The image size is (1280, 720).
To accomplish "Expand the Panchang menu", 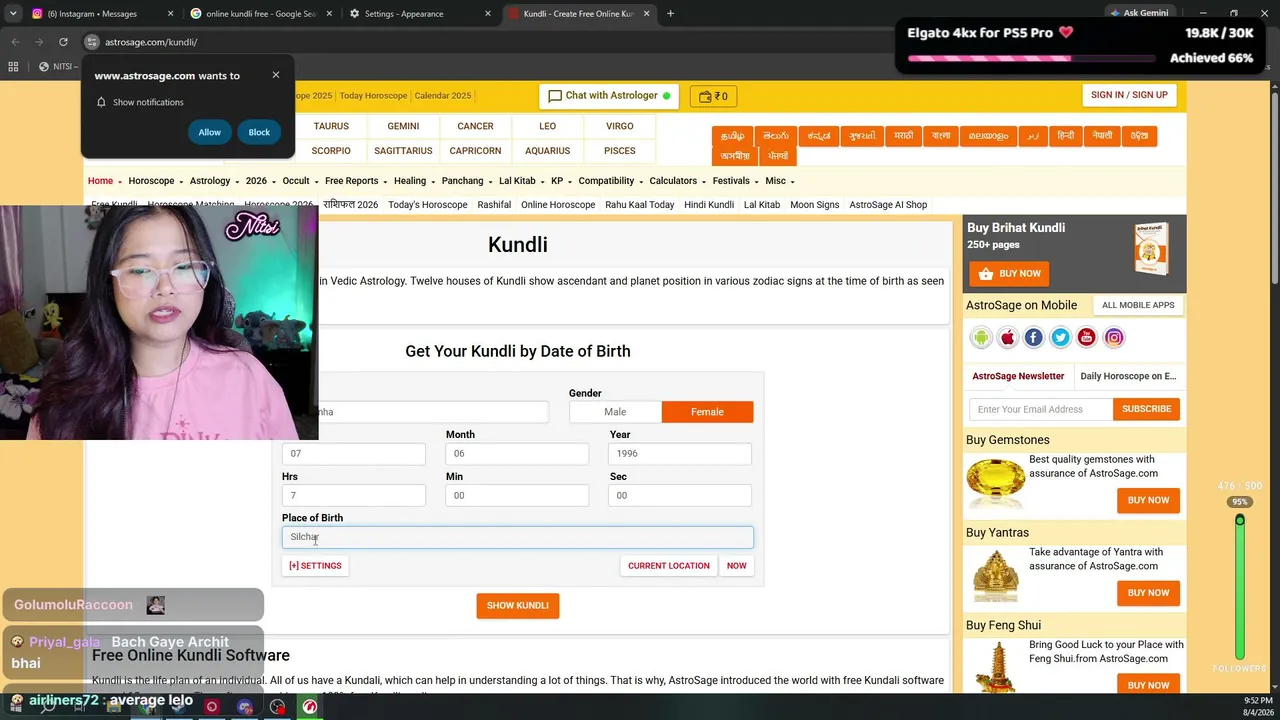I will (467, 181).
